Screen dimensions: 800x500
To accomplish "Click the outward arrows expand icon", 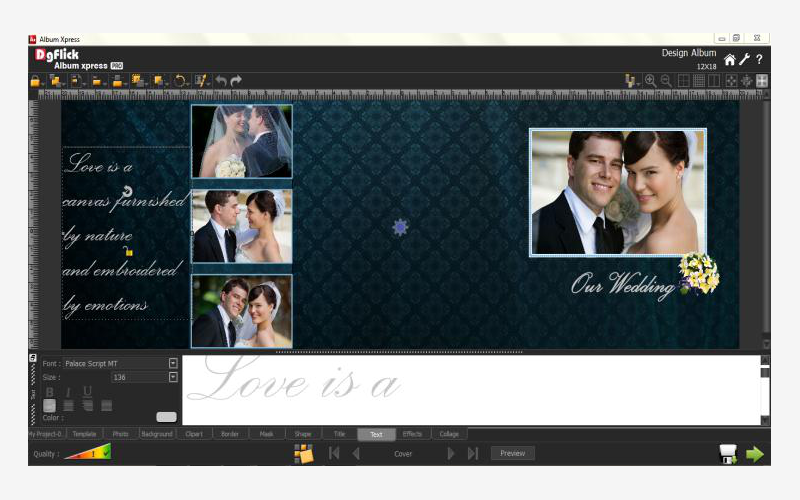I will click(x=746, y=81).
